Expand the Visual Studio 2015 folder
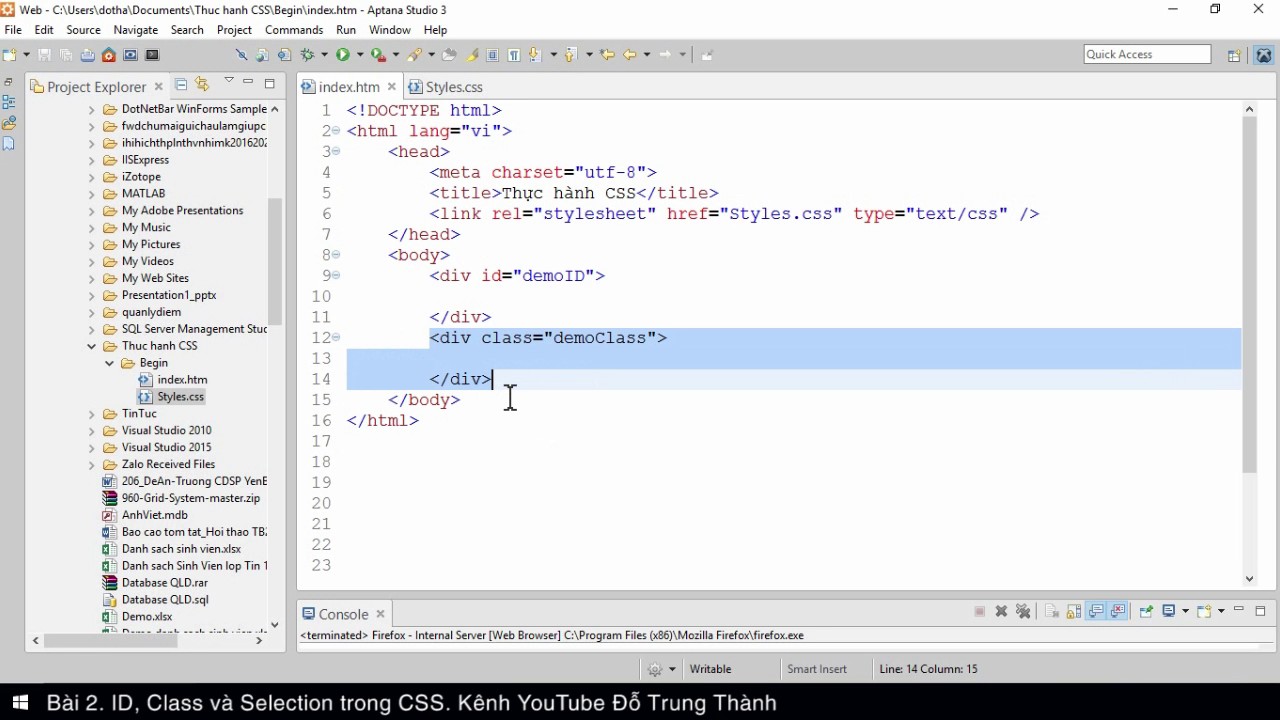Viewport: 1280px width, 720px height. click(92, 448)
